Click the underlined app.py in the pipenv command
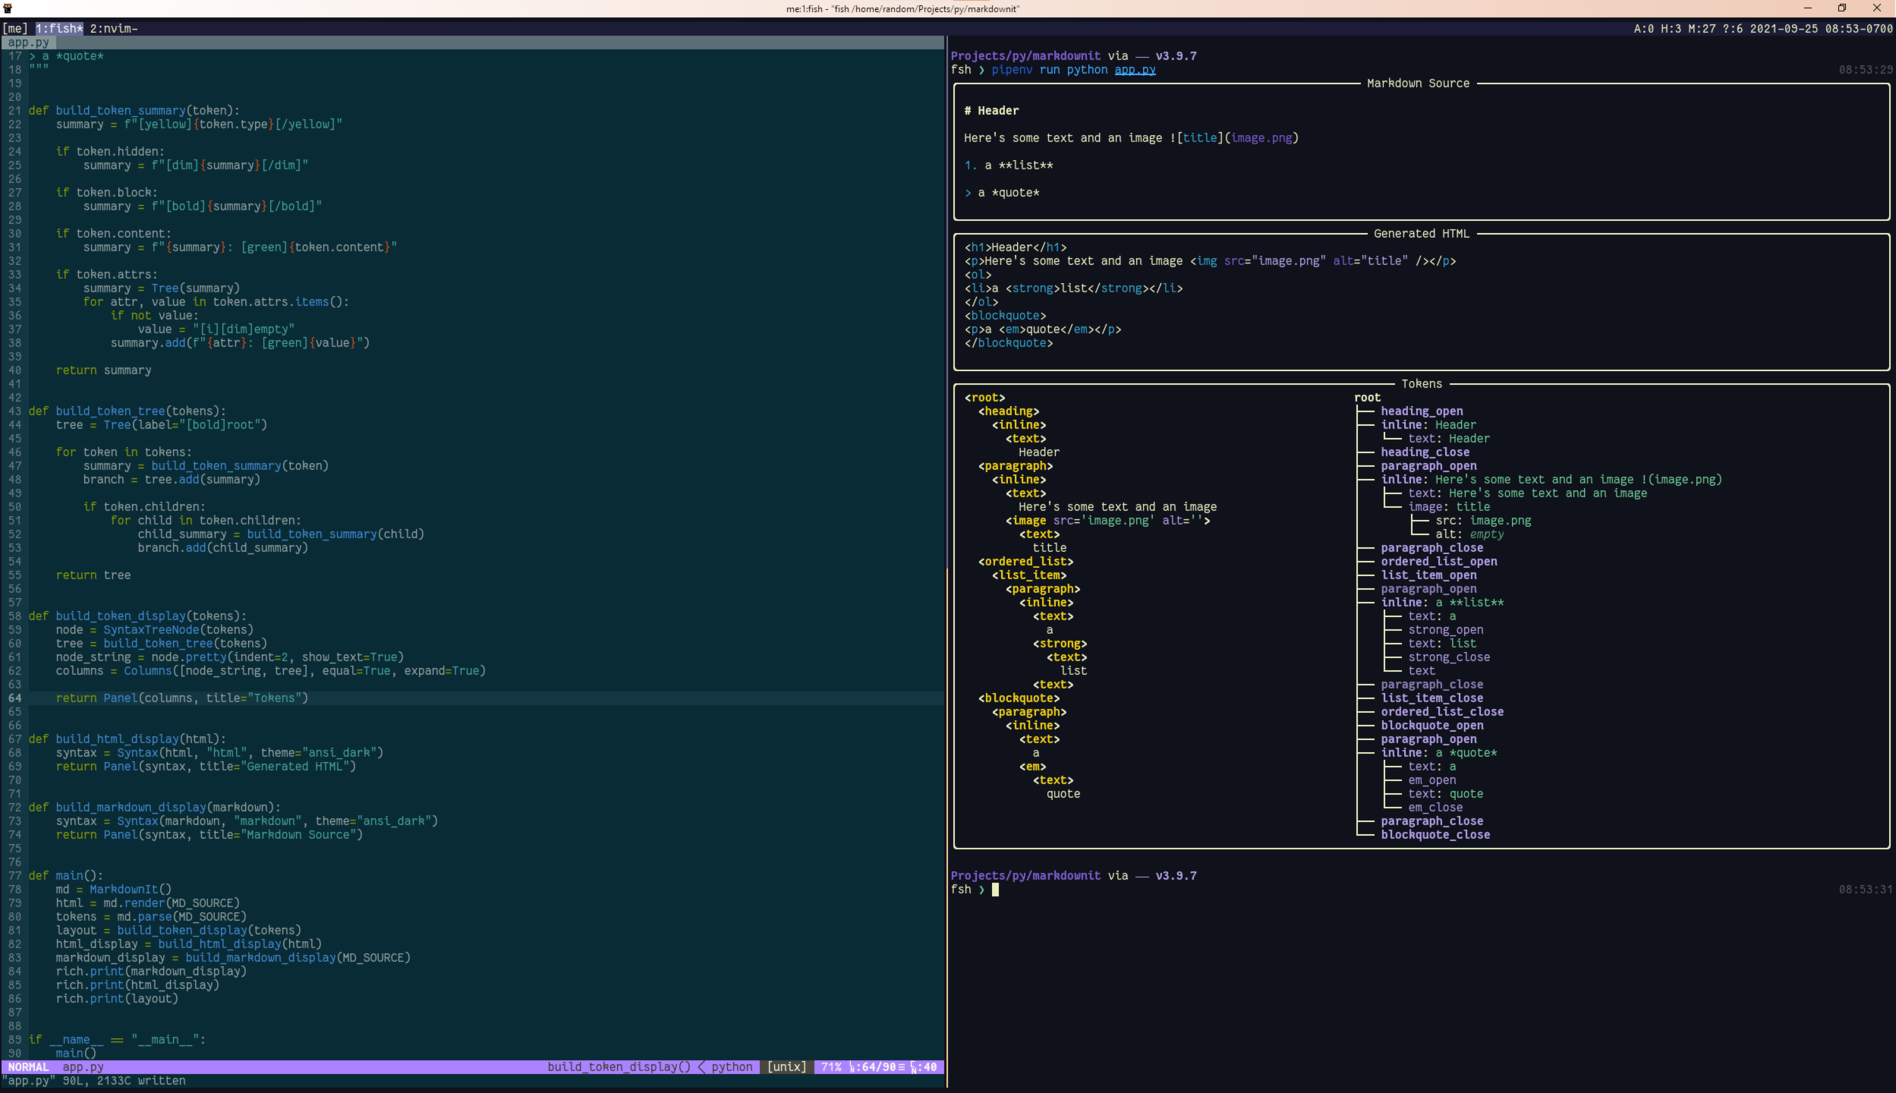 coord(1135,70)
